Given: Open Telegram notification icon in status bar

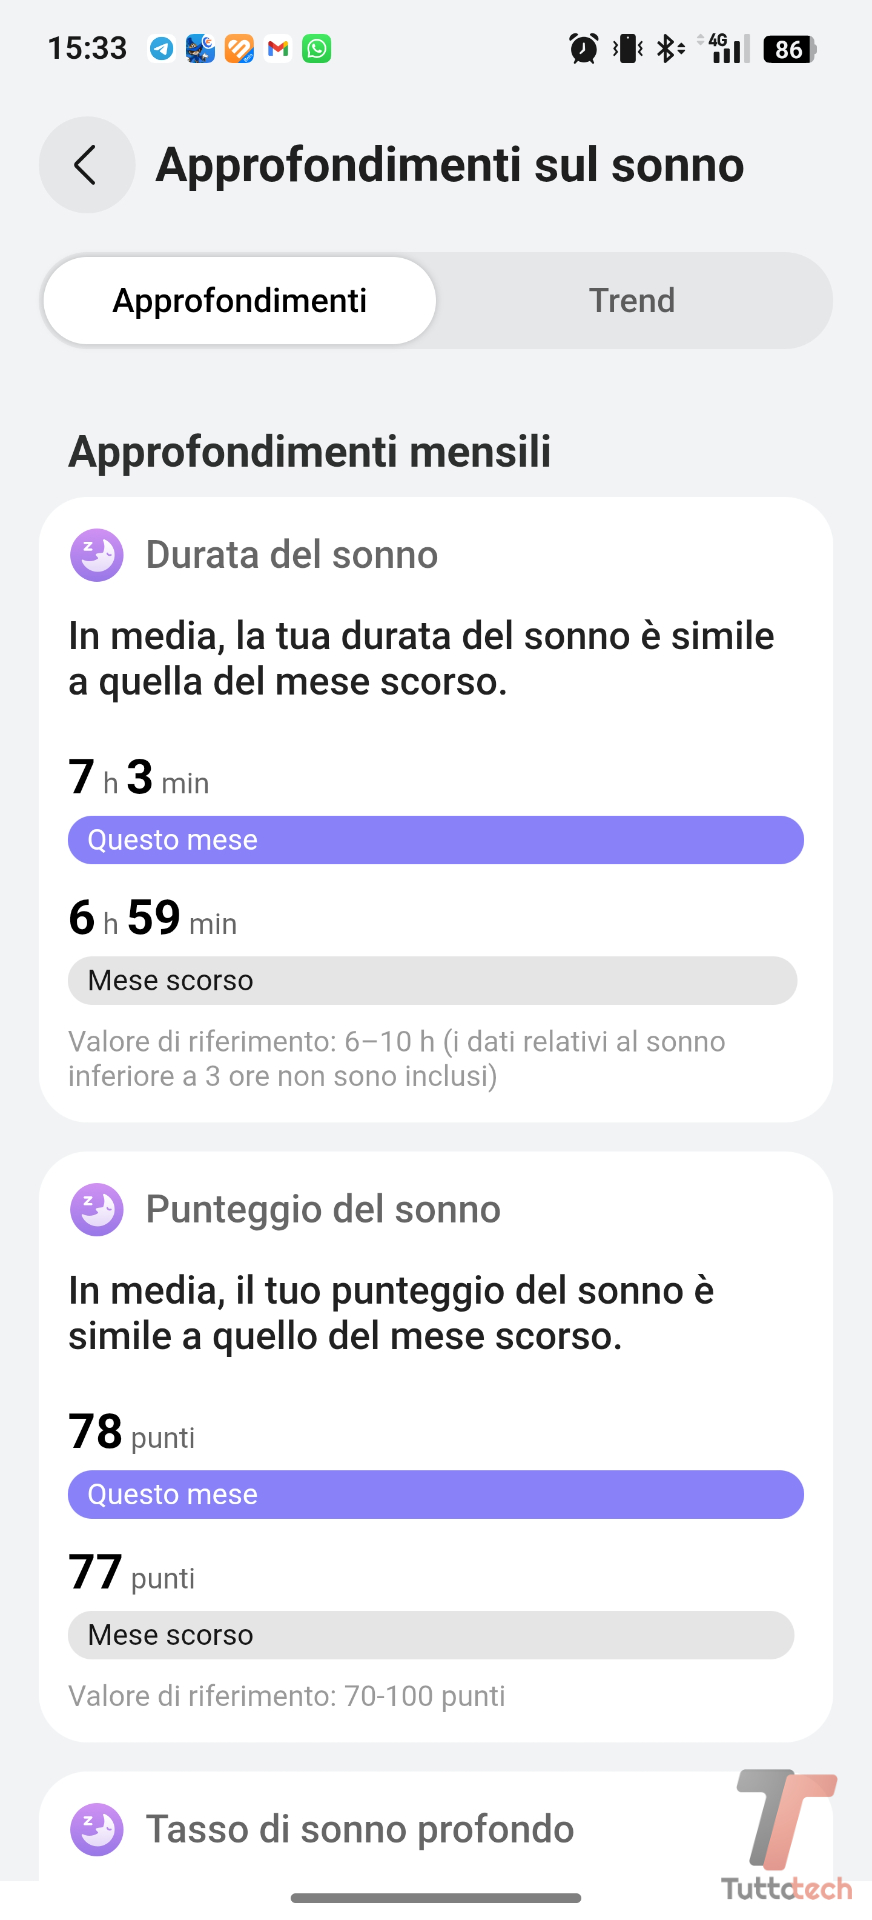Looking at the screenshot, I should [x=161, y=48].
